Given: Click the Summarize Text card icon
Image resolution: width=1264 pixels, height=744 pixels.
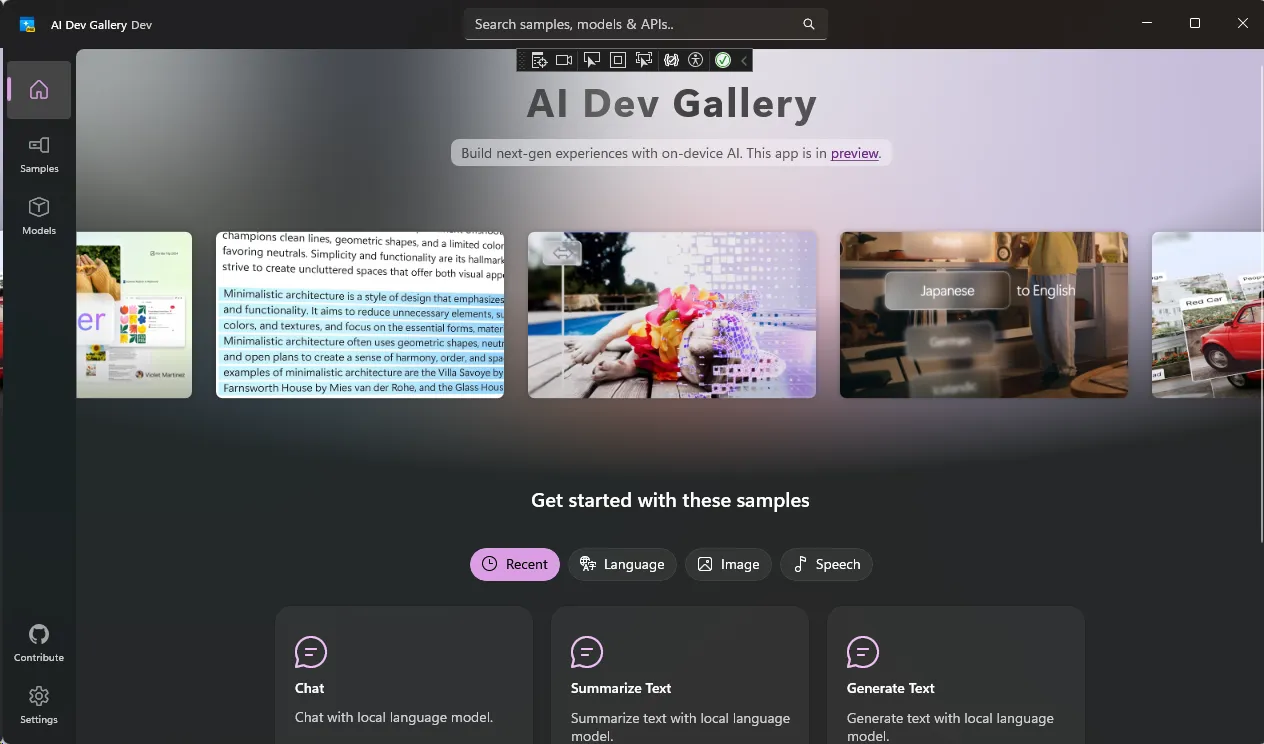Looking at the screenshot, I should (587, 652).
